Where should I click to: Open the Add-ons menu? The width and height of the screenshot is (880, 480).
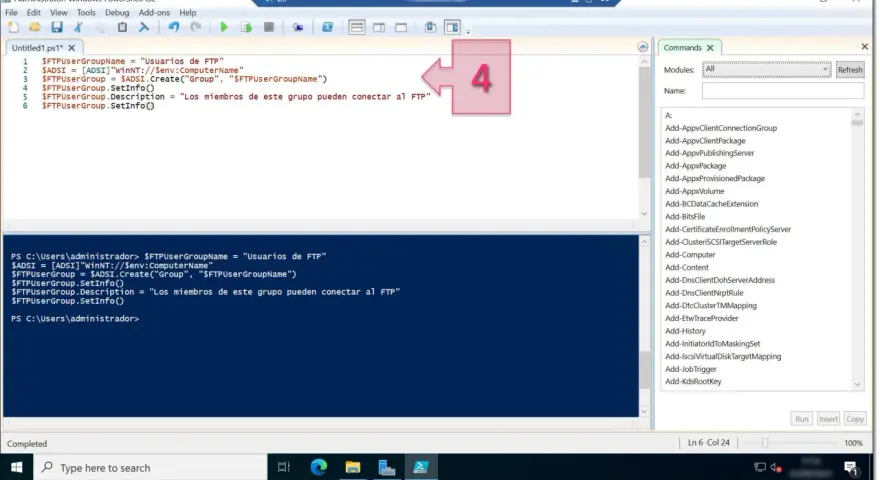point(154,12)
